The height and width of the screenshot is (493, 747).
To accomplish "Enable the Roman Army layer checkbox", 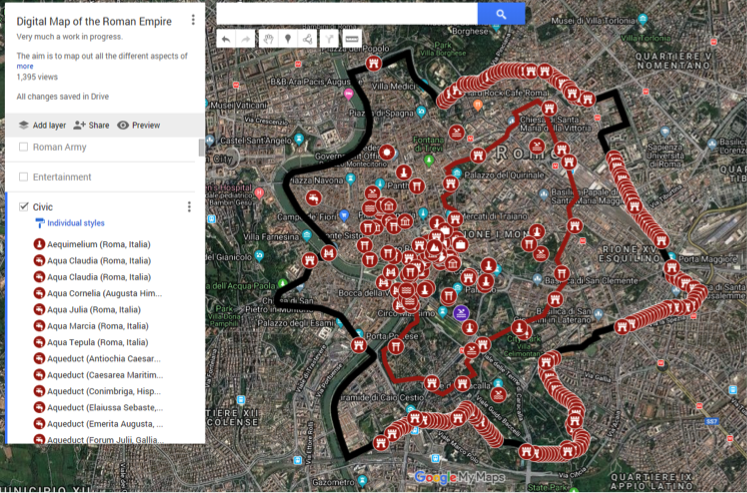I will click(23, 147).
